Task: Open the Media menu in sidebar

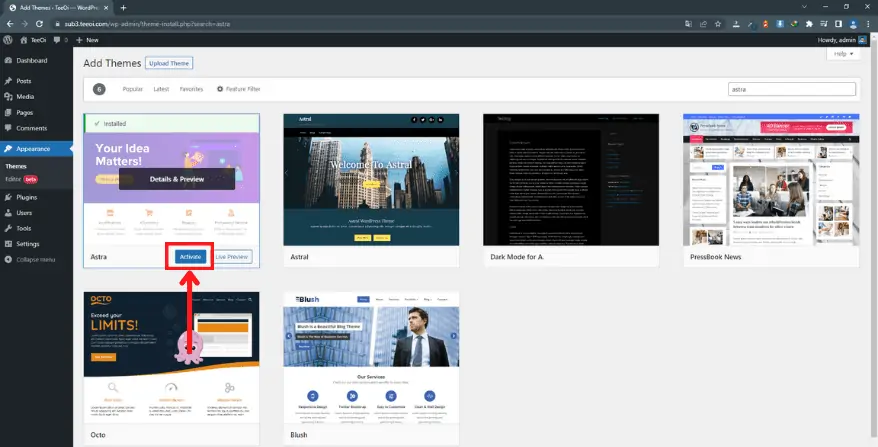Action: click(x=36, y=97)
